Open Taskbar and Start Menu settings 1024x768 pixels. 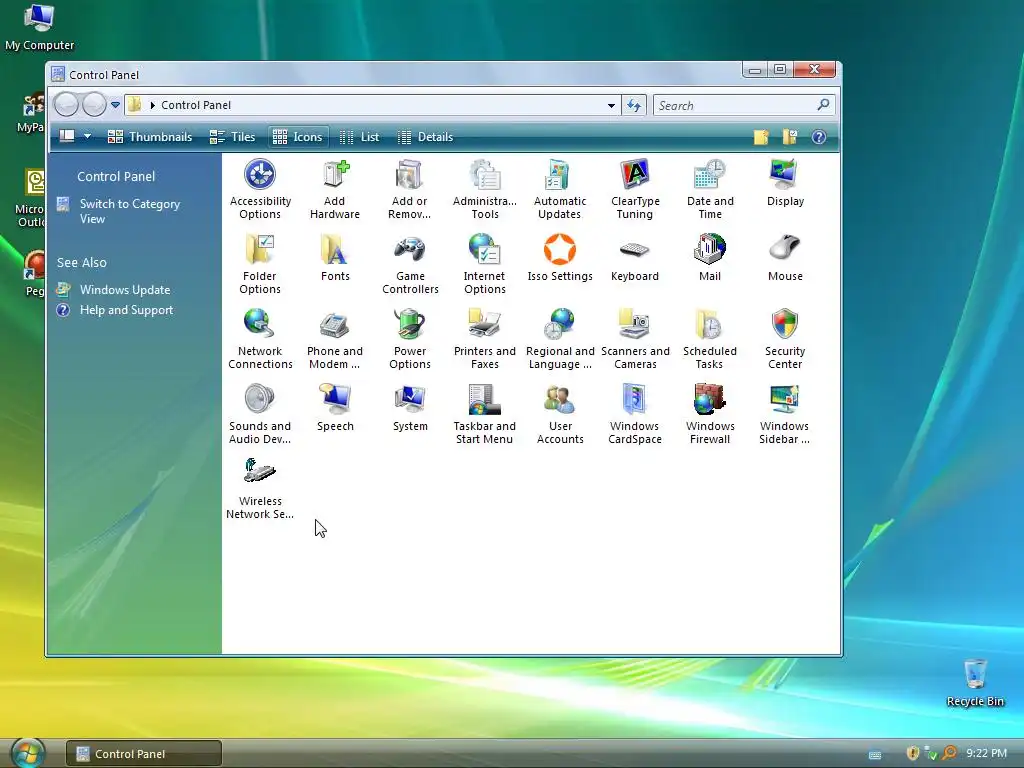click(485, 415)
